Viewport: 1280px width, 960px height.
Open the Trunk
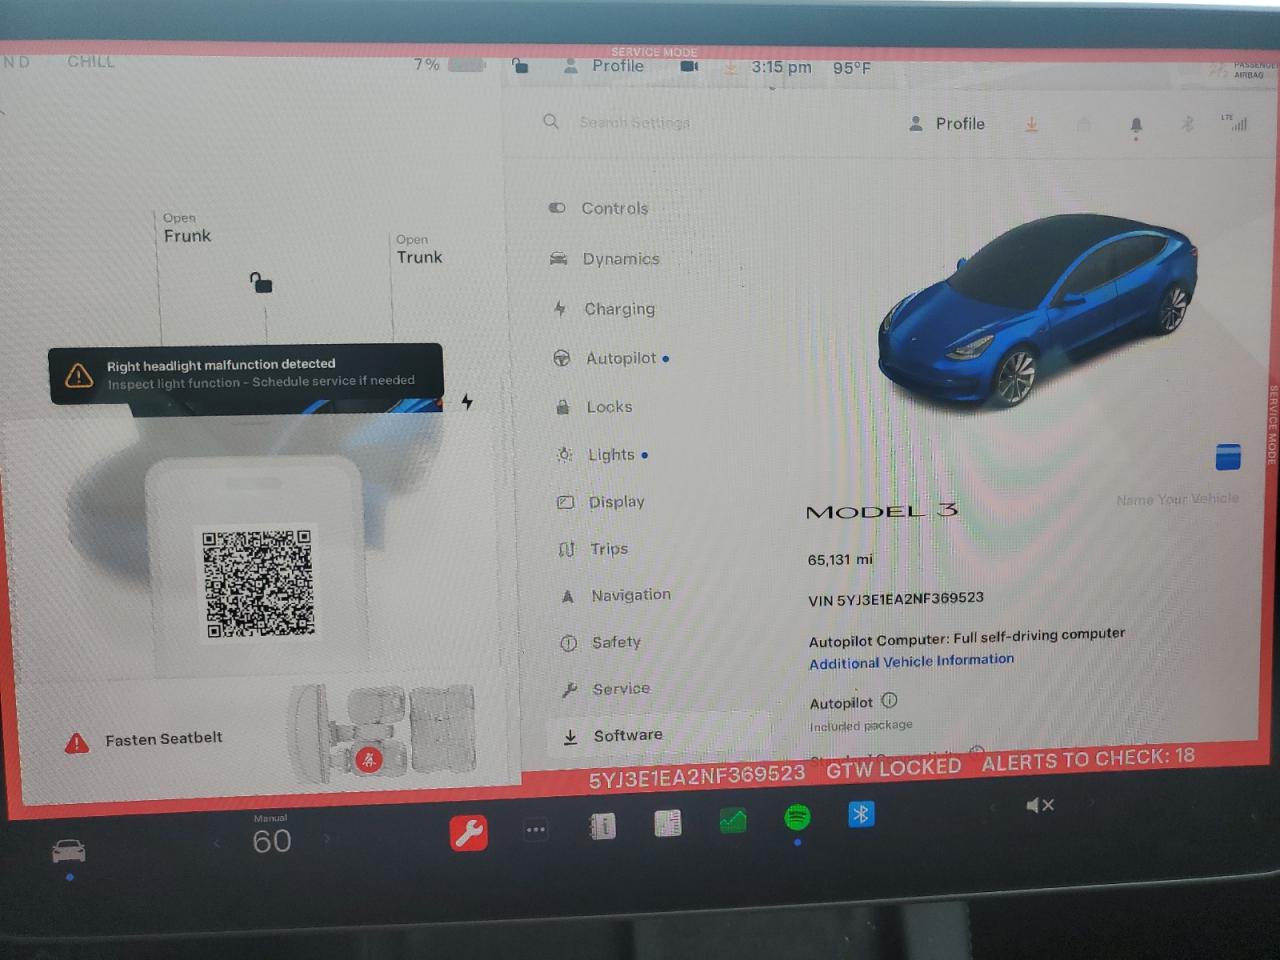point(419,250)
